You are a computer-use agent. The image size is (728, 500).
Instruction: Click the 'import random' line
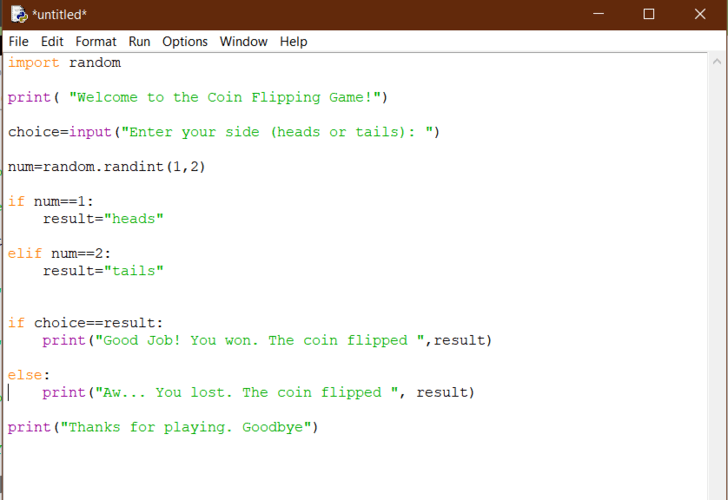tap(64, 63)
